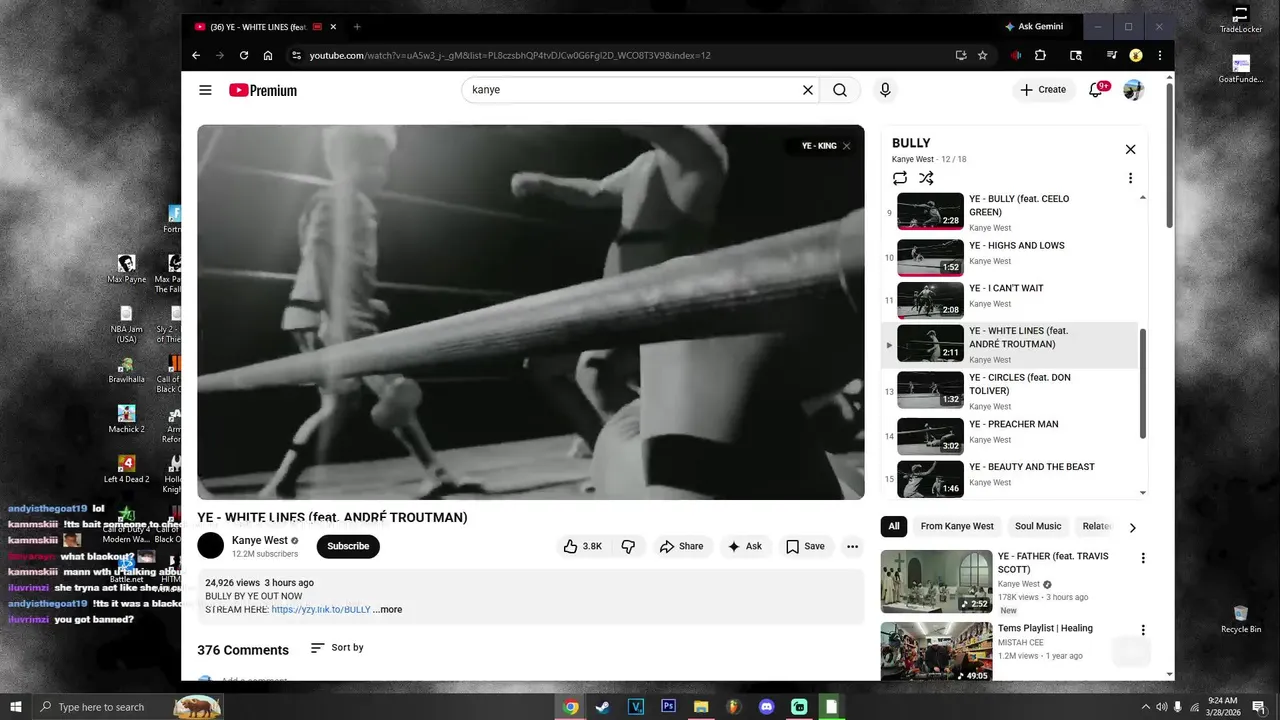Play YE - HIGHS AND LOWS
This screenshot has height=720, width=1280.
point(1009,257)
